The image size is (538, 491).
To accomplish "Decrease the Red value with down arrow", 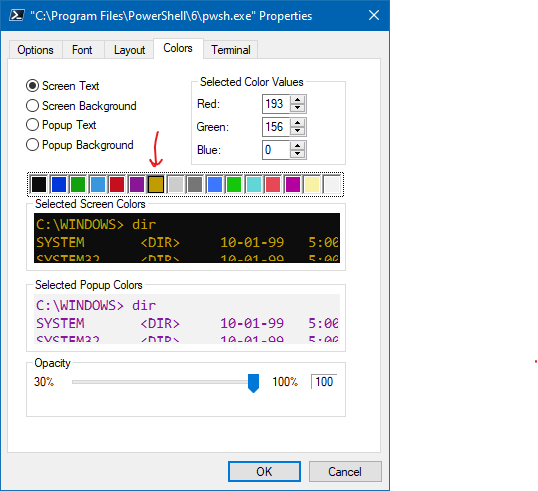I will [x=297, y=108].
